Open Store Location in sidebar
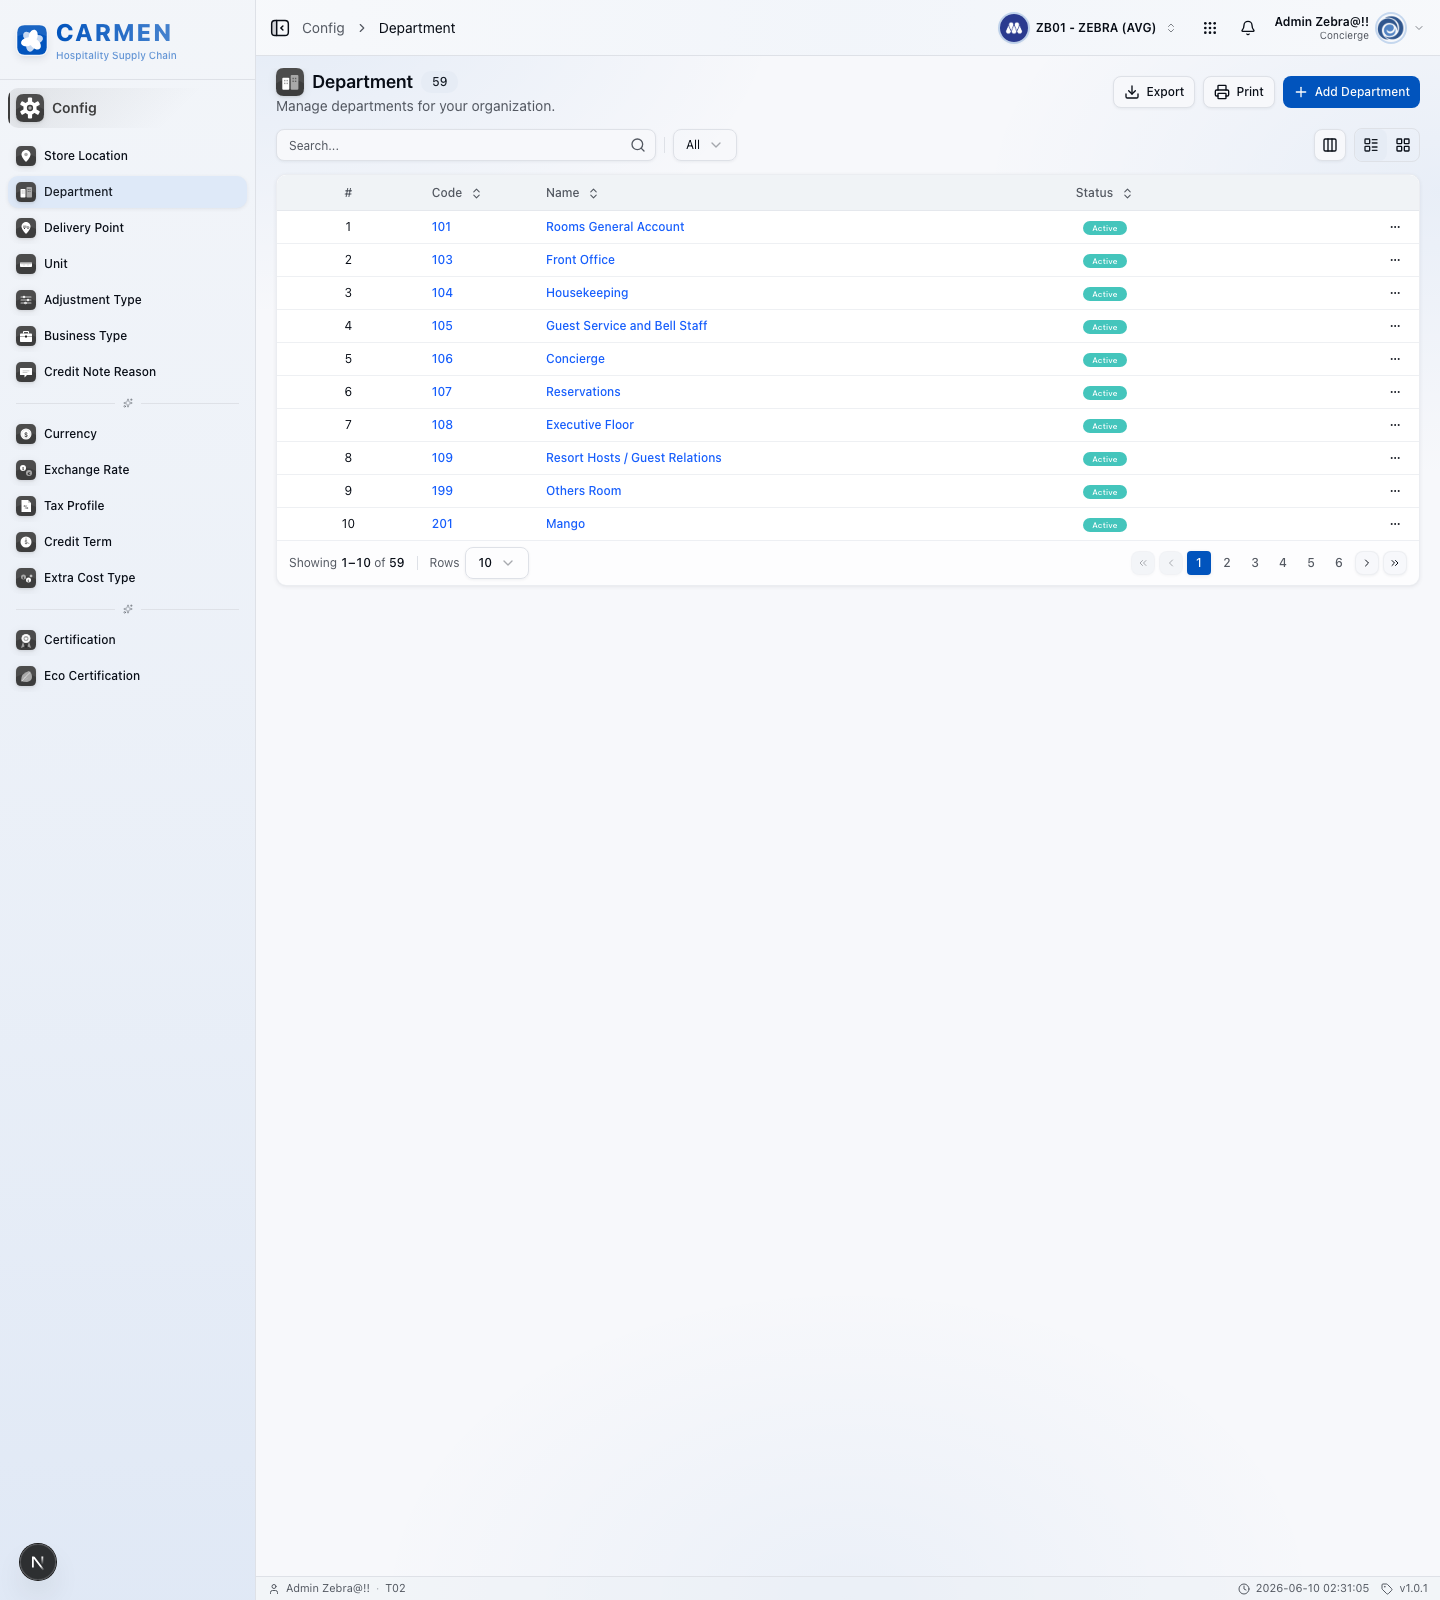This screenshot has height=1600, width=1440. pyautogui.click(x=128, y=156)
